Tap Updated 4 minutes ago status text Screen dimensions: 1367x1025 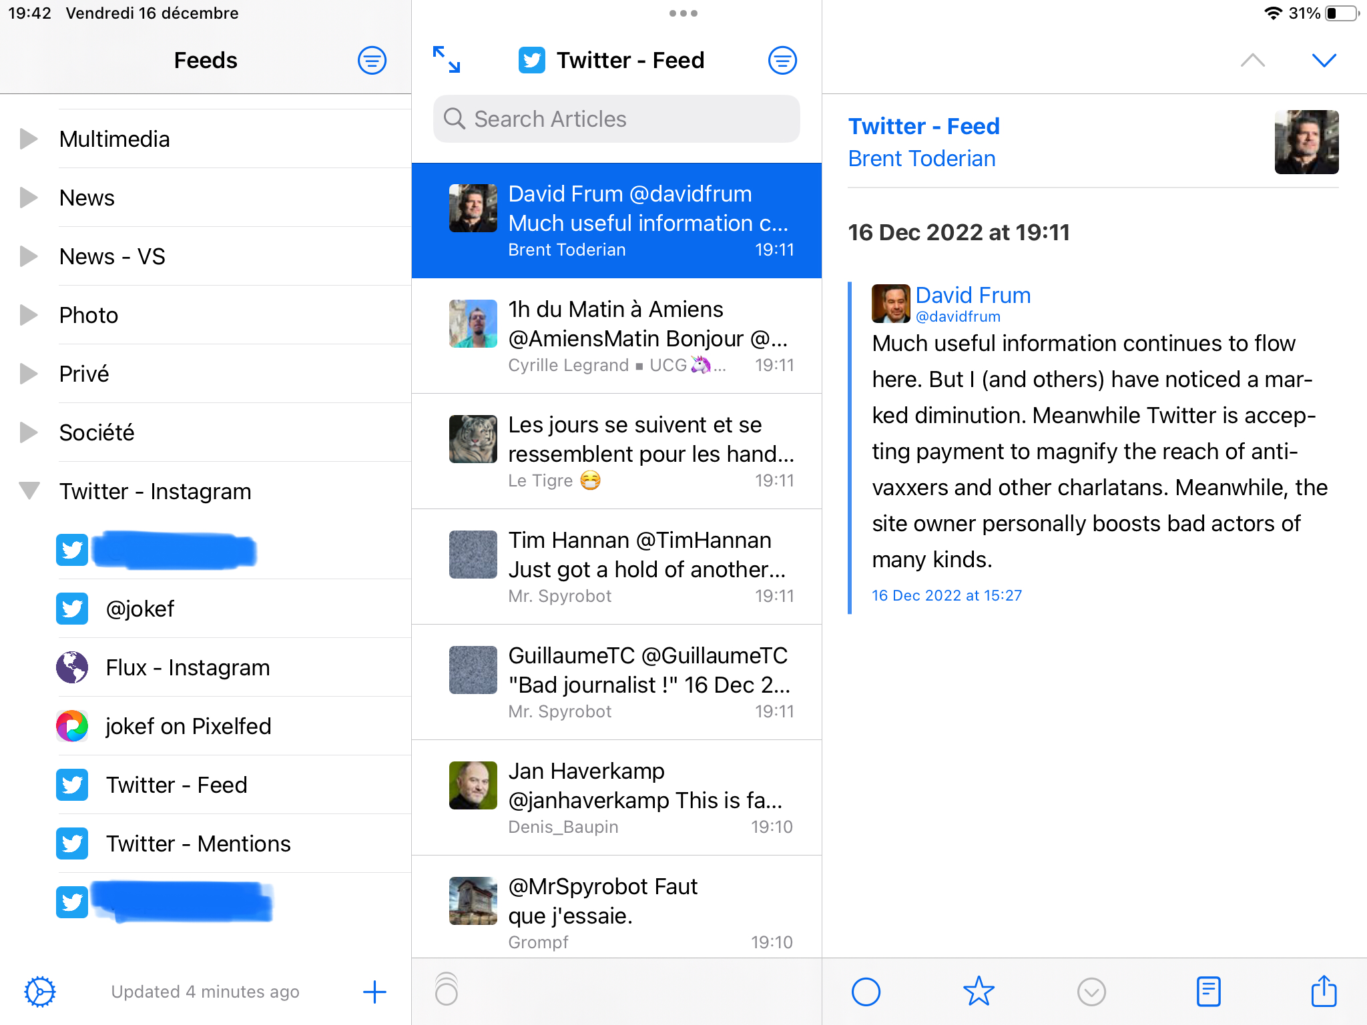click(x=205, y=992)
